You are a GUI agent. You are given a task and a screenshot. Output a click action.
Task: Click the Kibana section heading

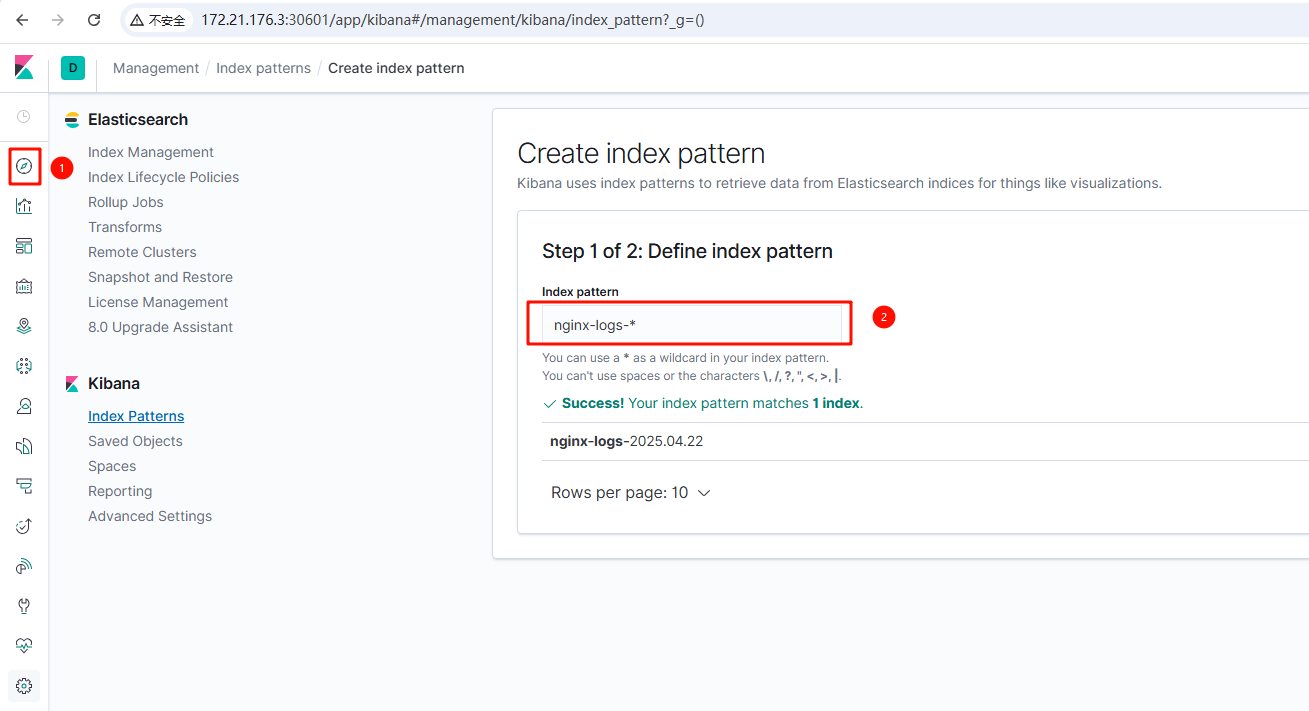[114, 383]
